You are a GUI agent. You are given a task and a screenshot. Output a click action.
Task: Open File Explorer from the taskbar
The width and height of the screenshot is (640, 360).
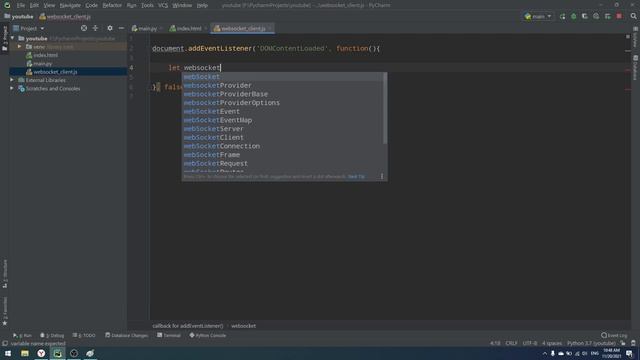pyautogui.click(x=25, y=353)
